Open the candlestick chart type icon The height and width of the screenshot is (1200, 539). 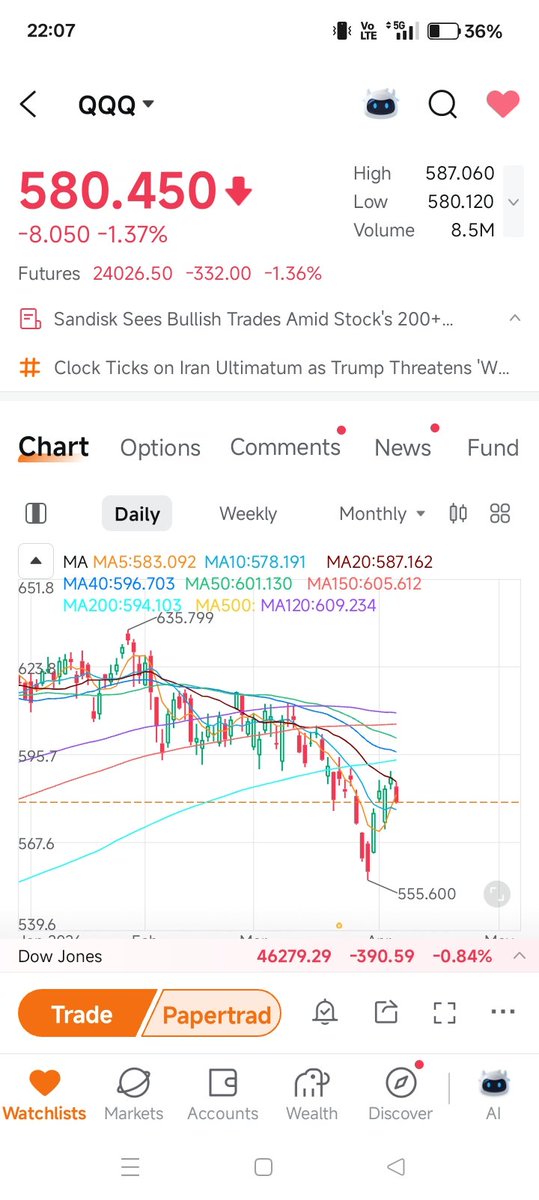(x=458, y=514)
